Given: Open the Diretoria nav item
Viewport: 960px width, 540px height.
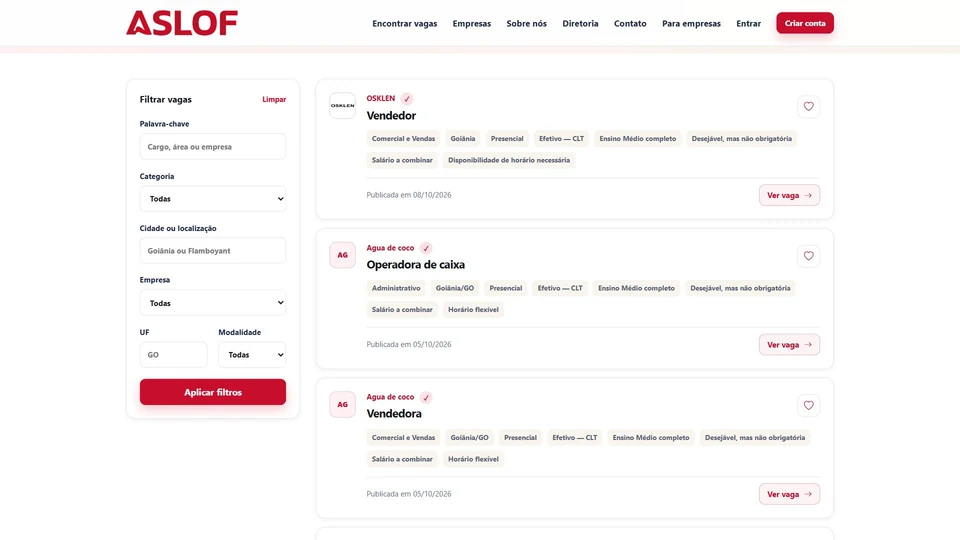Looking at the screenshot, I should (580, 23).
